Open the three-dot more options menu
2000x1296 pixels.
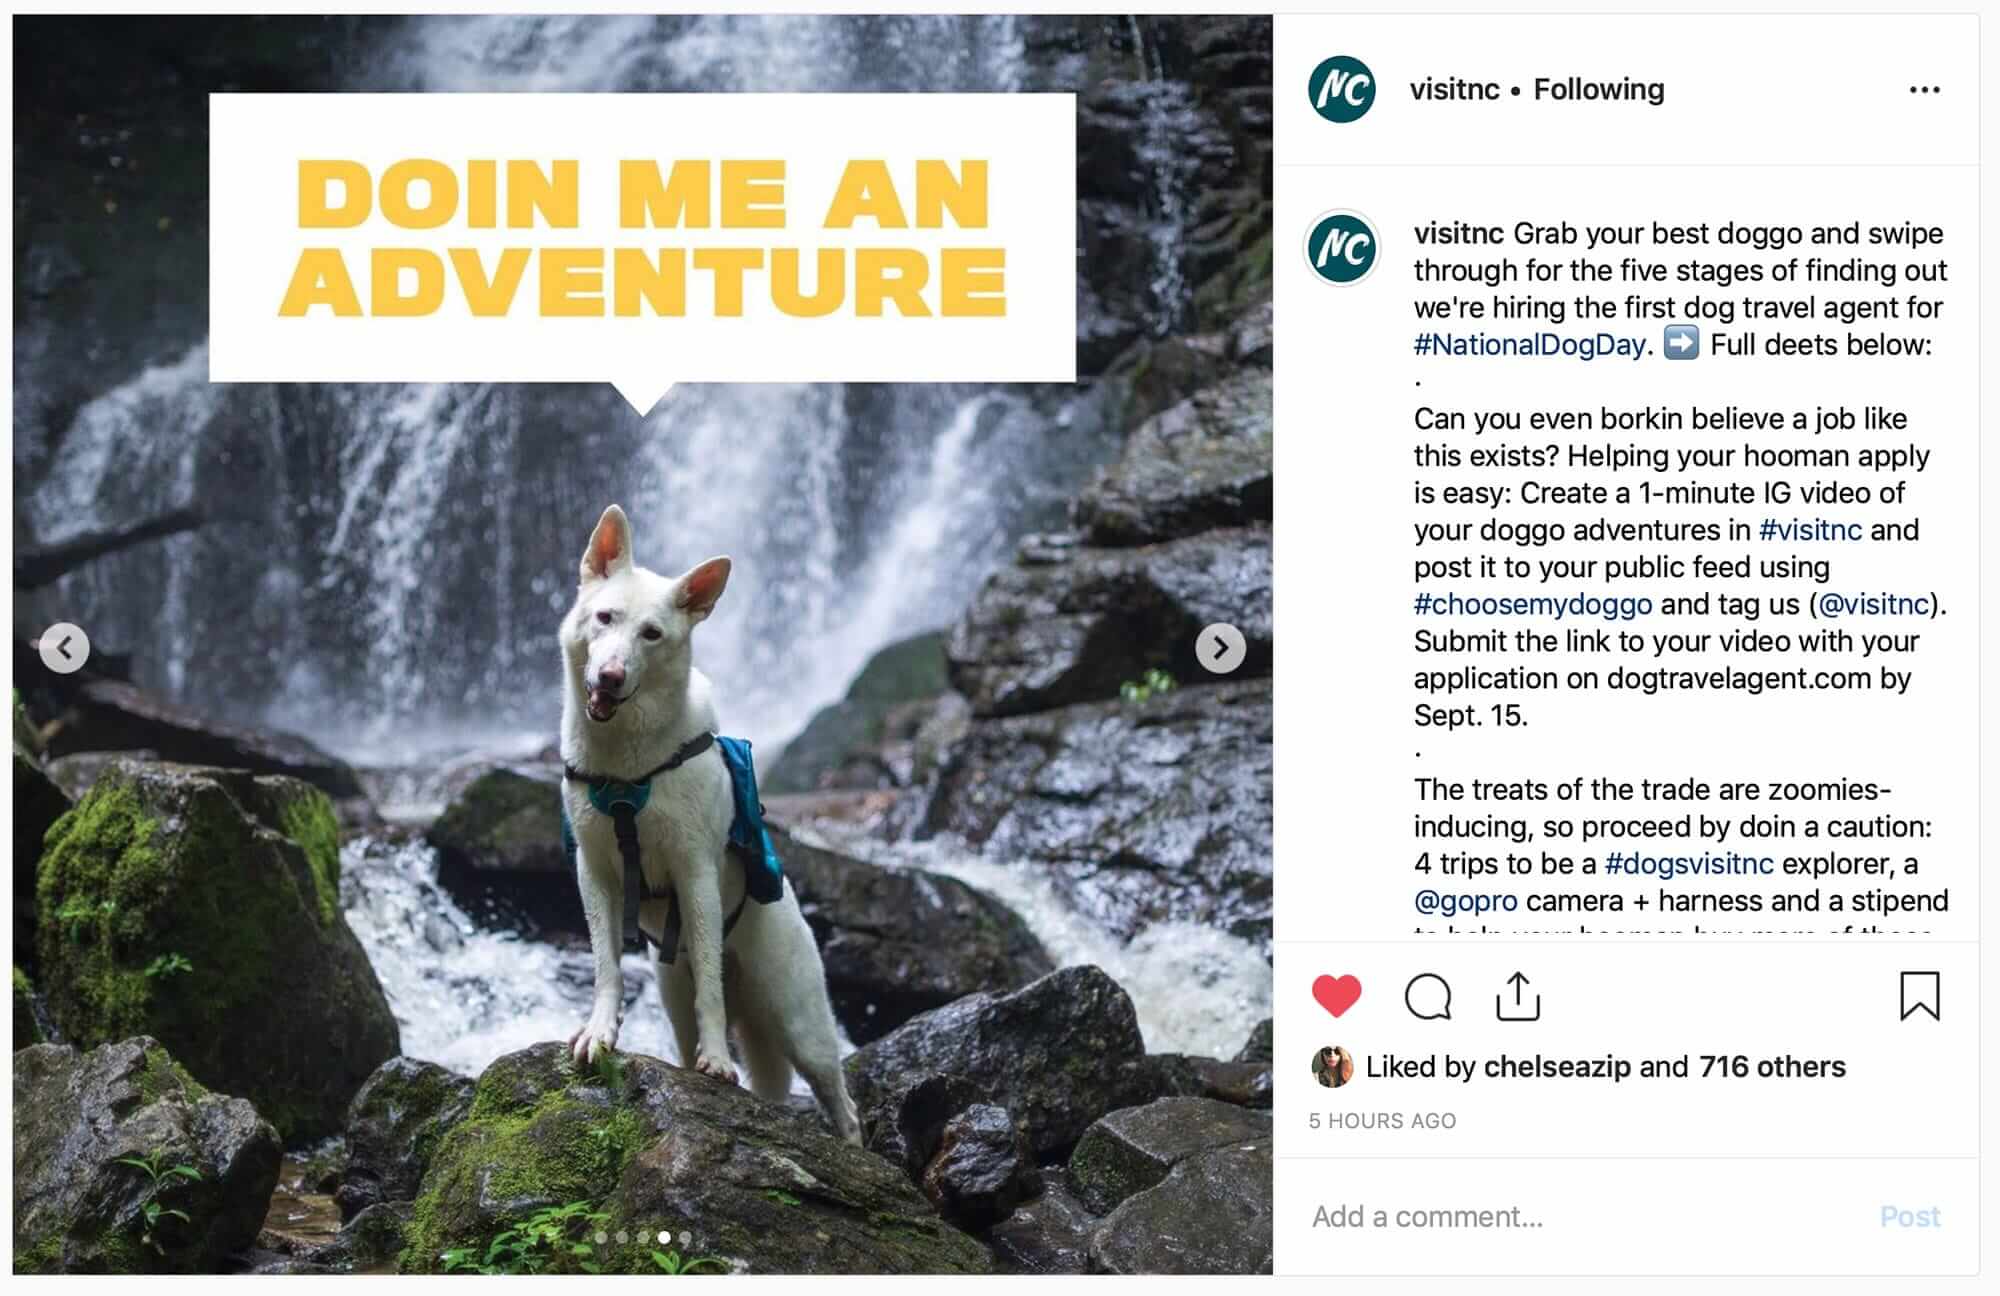coord(1924,90)
